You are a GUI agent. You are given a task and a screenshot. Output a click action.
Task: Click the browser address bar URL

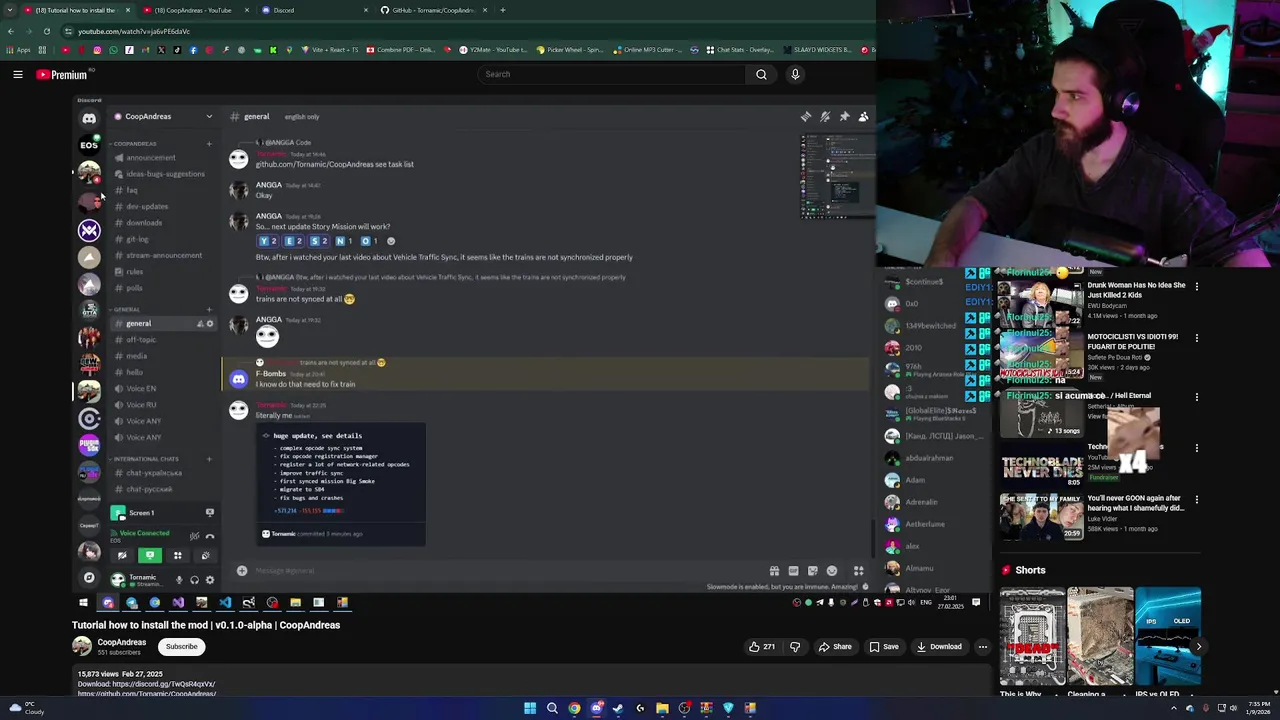[x=134, y=31]
